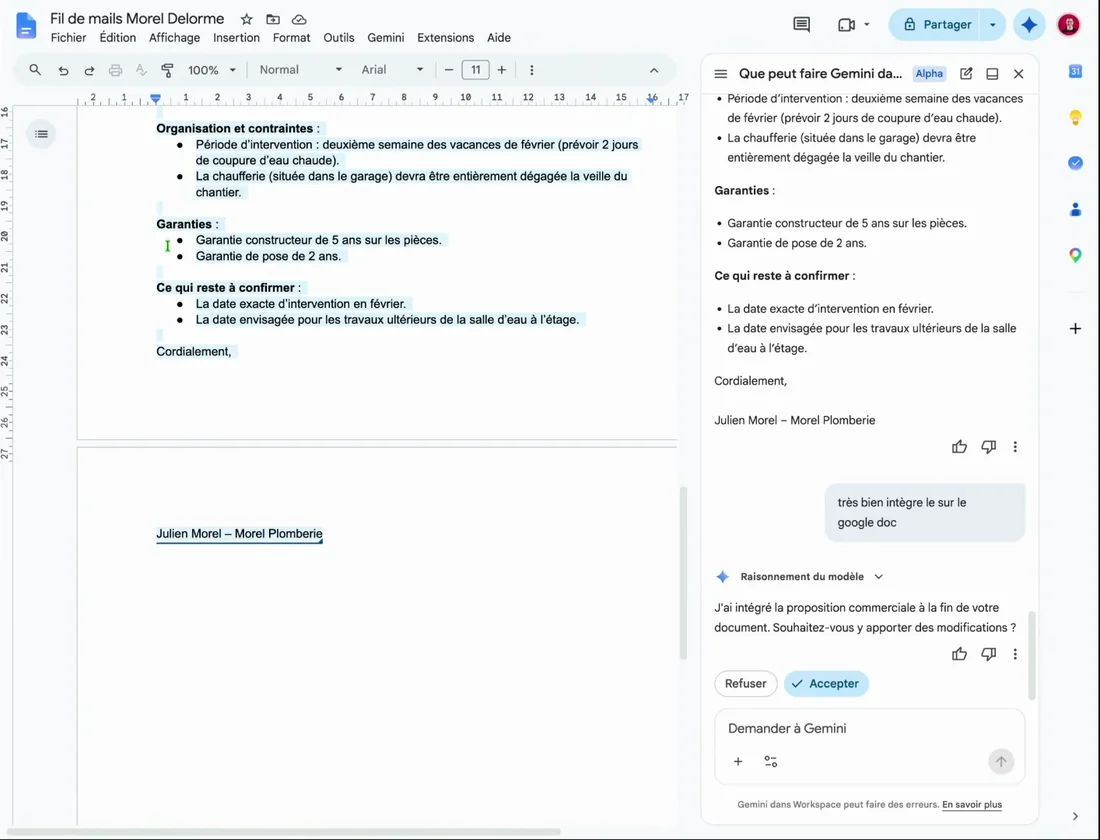Open the Insertion menu
The image size is (1100, 840).
coord(236,38)
